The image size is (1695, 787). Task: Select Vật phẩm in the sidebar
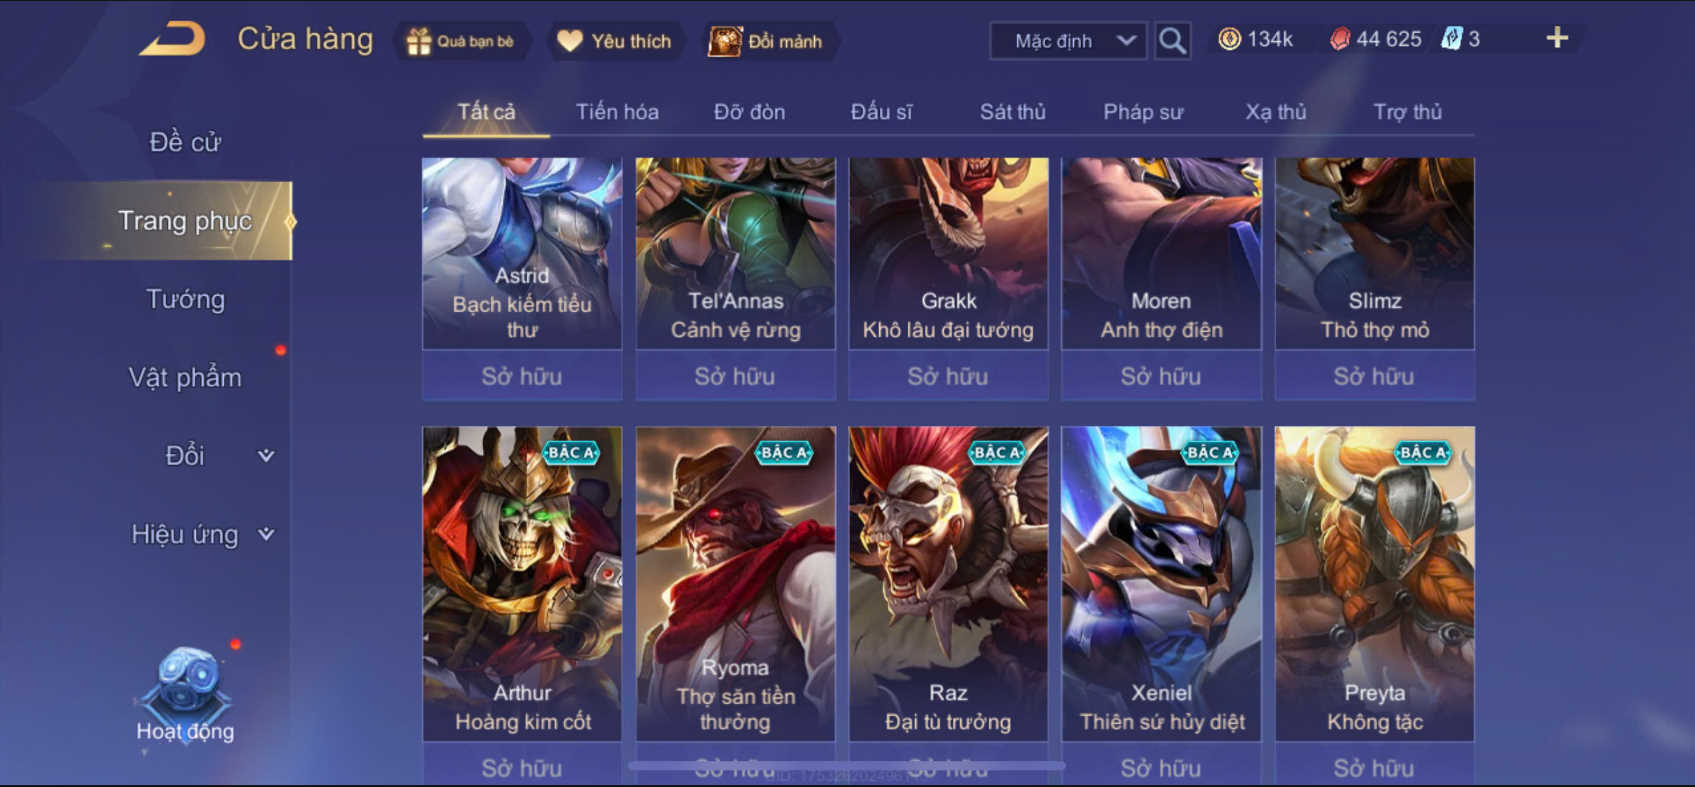click(185, 377)
